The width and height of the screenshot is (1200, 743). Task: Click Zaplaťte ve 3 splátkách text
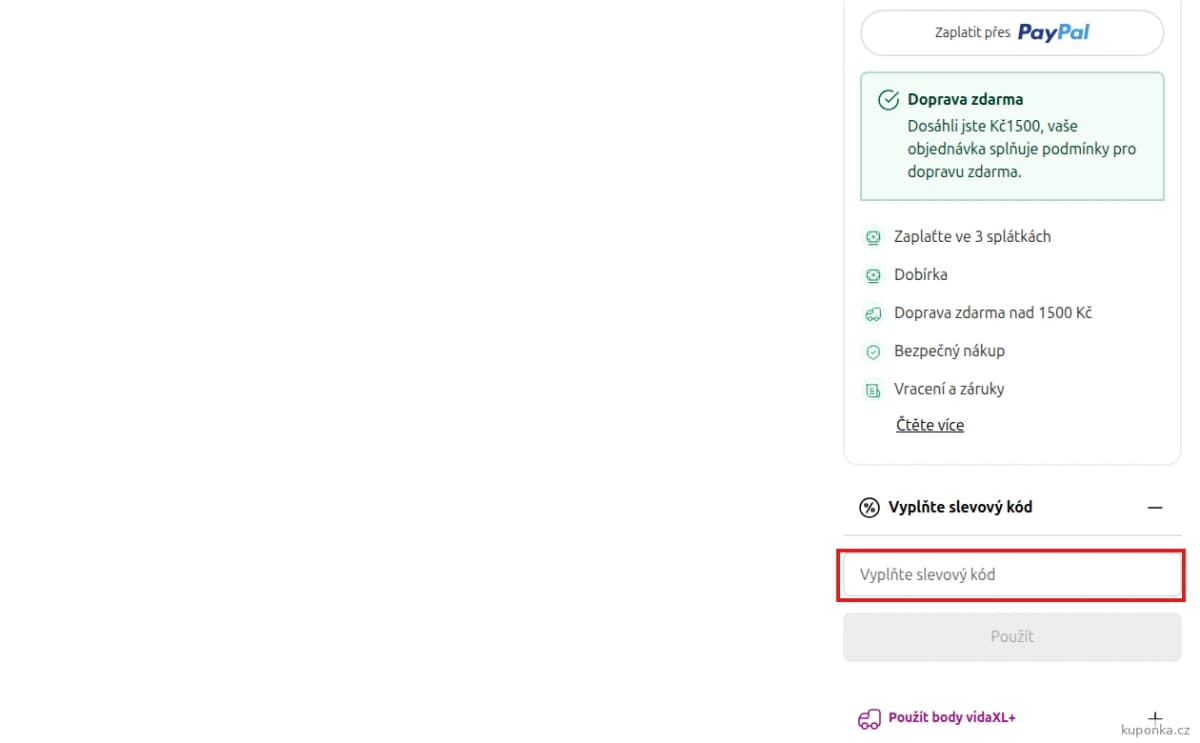[x=972, y=237]
